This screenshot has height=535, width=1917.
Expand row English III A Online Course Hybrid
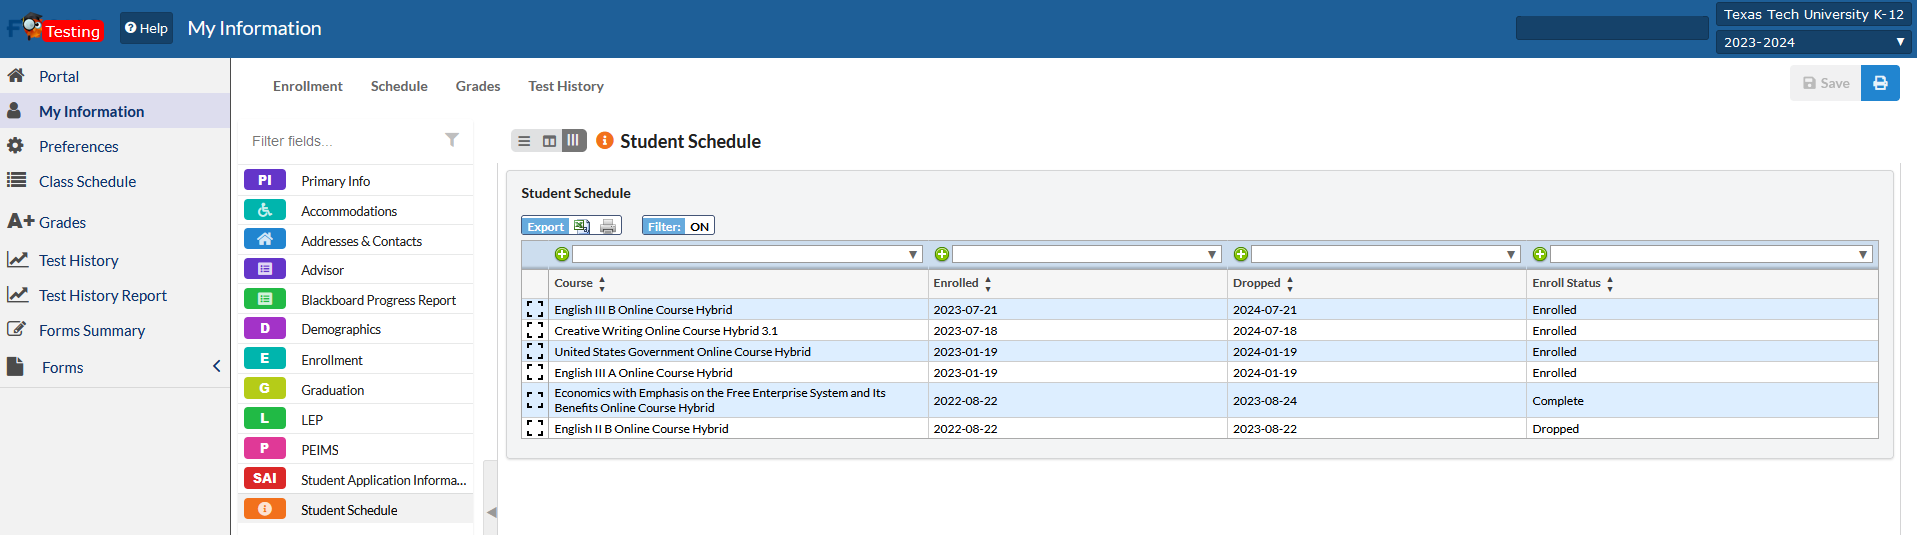tap(535, 372)
